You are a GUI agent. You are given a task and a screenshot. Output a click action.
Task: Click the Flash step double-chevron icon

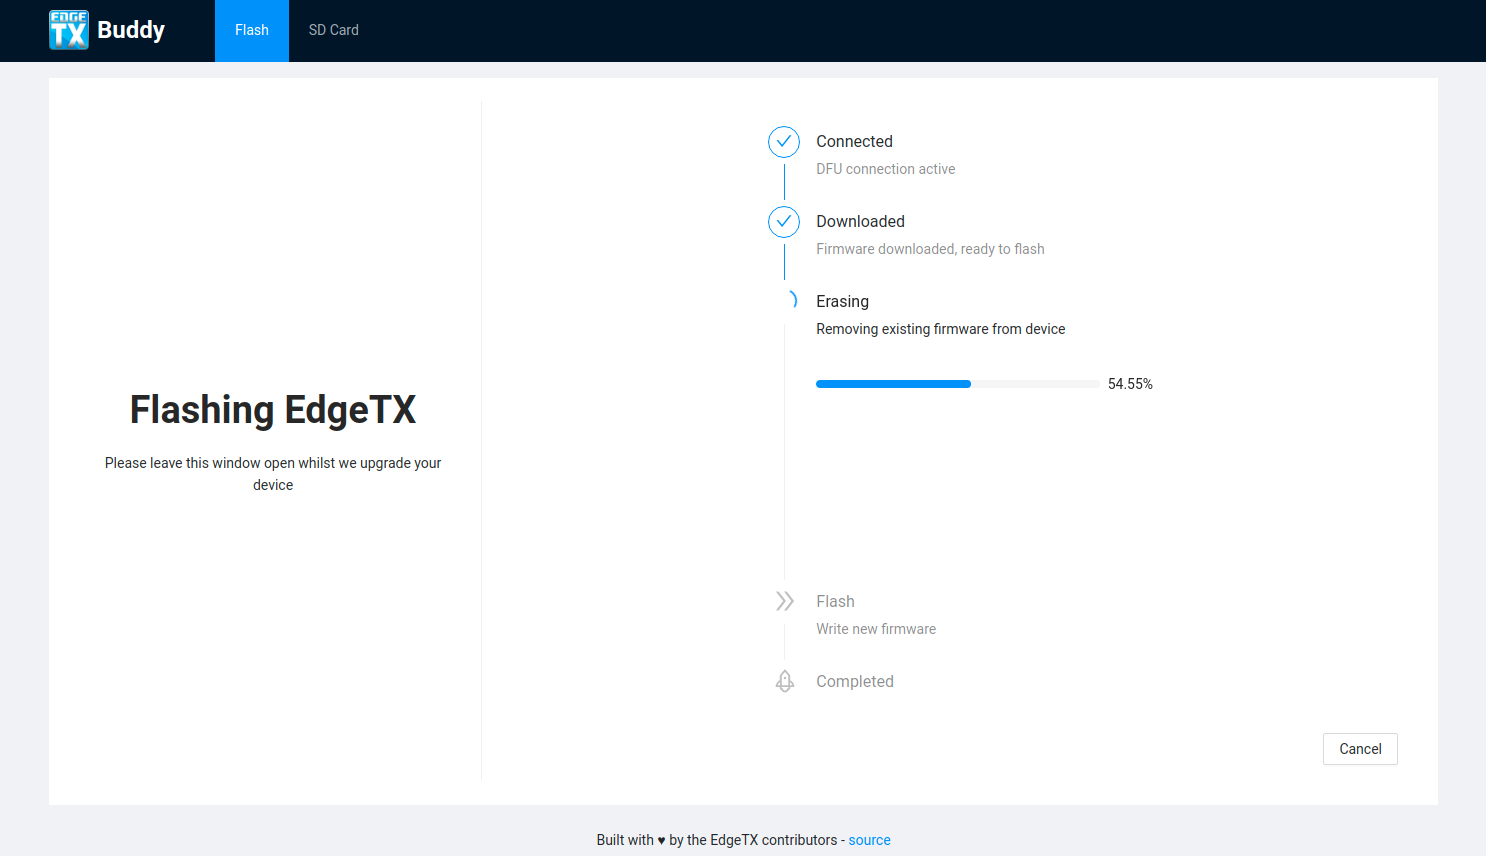point(785,601)
